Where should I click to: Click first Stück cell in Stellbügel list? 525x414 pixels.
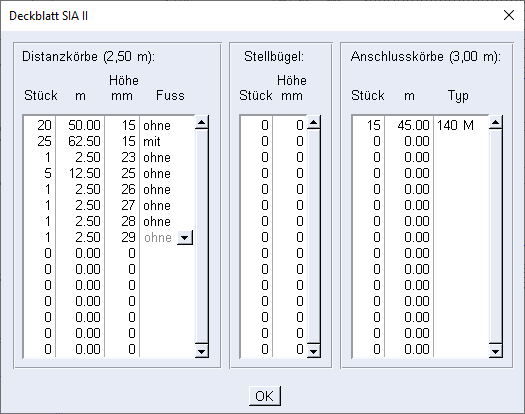[256, 125]
